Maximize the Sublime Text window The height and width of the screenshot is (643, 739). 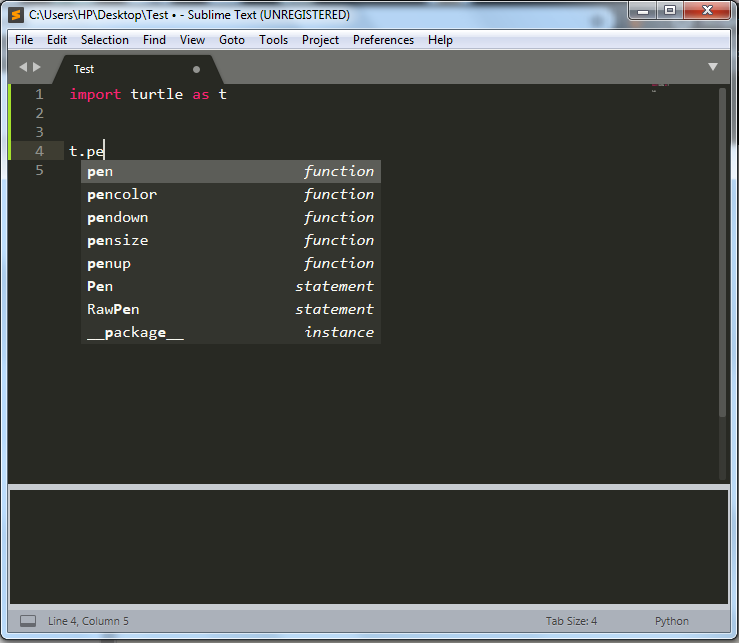670,10
